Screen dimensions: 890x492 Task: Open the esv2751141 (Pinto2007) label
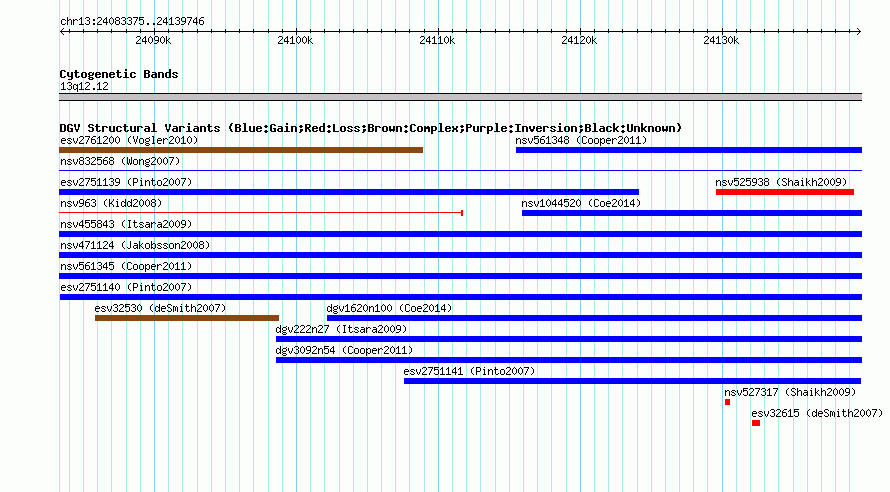469,371
